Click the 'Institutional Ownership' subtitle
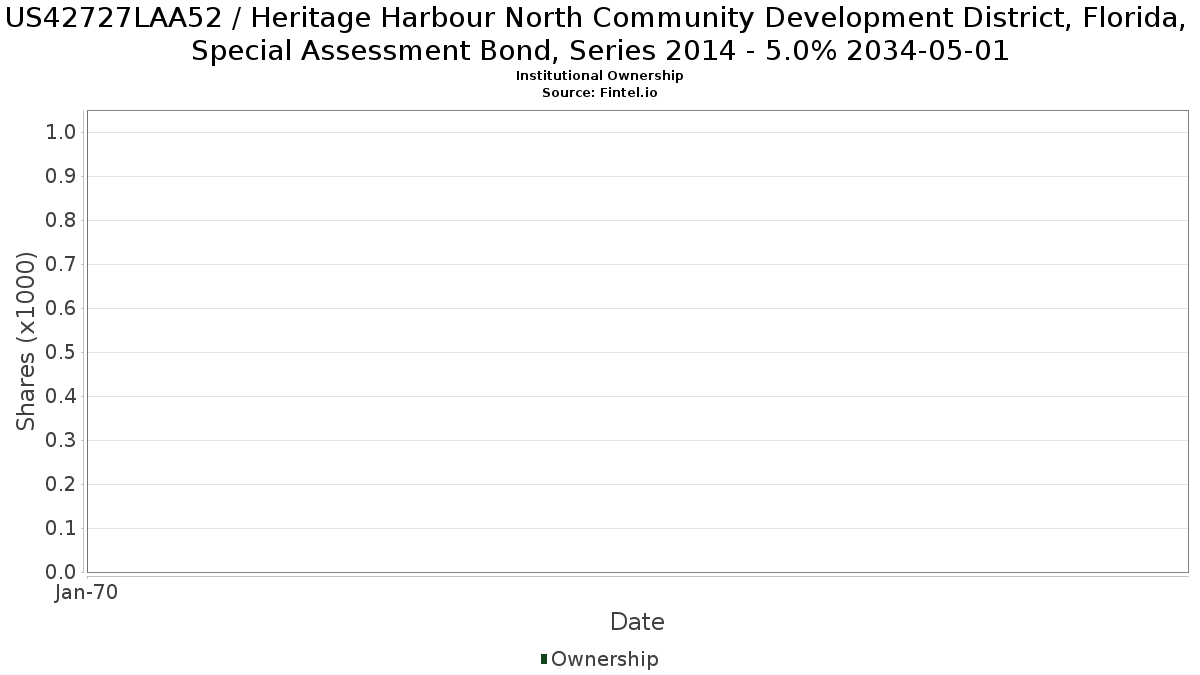Image resolution: width=1200 pixels, height=675 pixels. (x=600, y=76)
